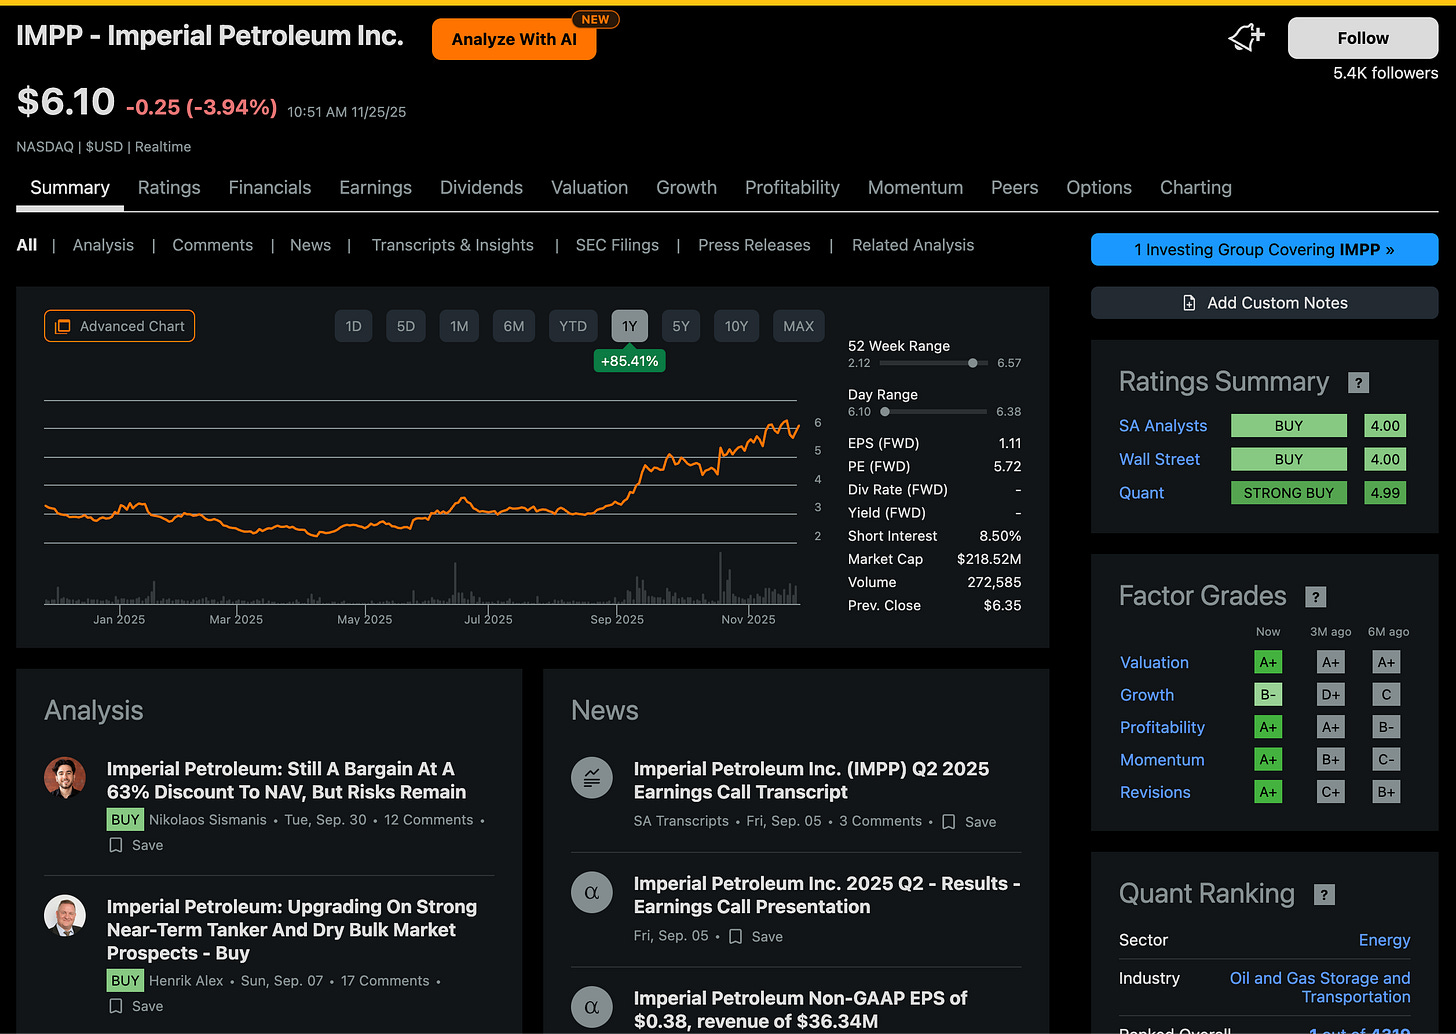Viewport: 1456px width, 1034px height.
Task: Filter by Transcripts & Insights
Action: point(453,245)
